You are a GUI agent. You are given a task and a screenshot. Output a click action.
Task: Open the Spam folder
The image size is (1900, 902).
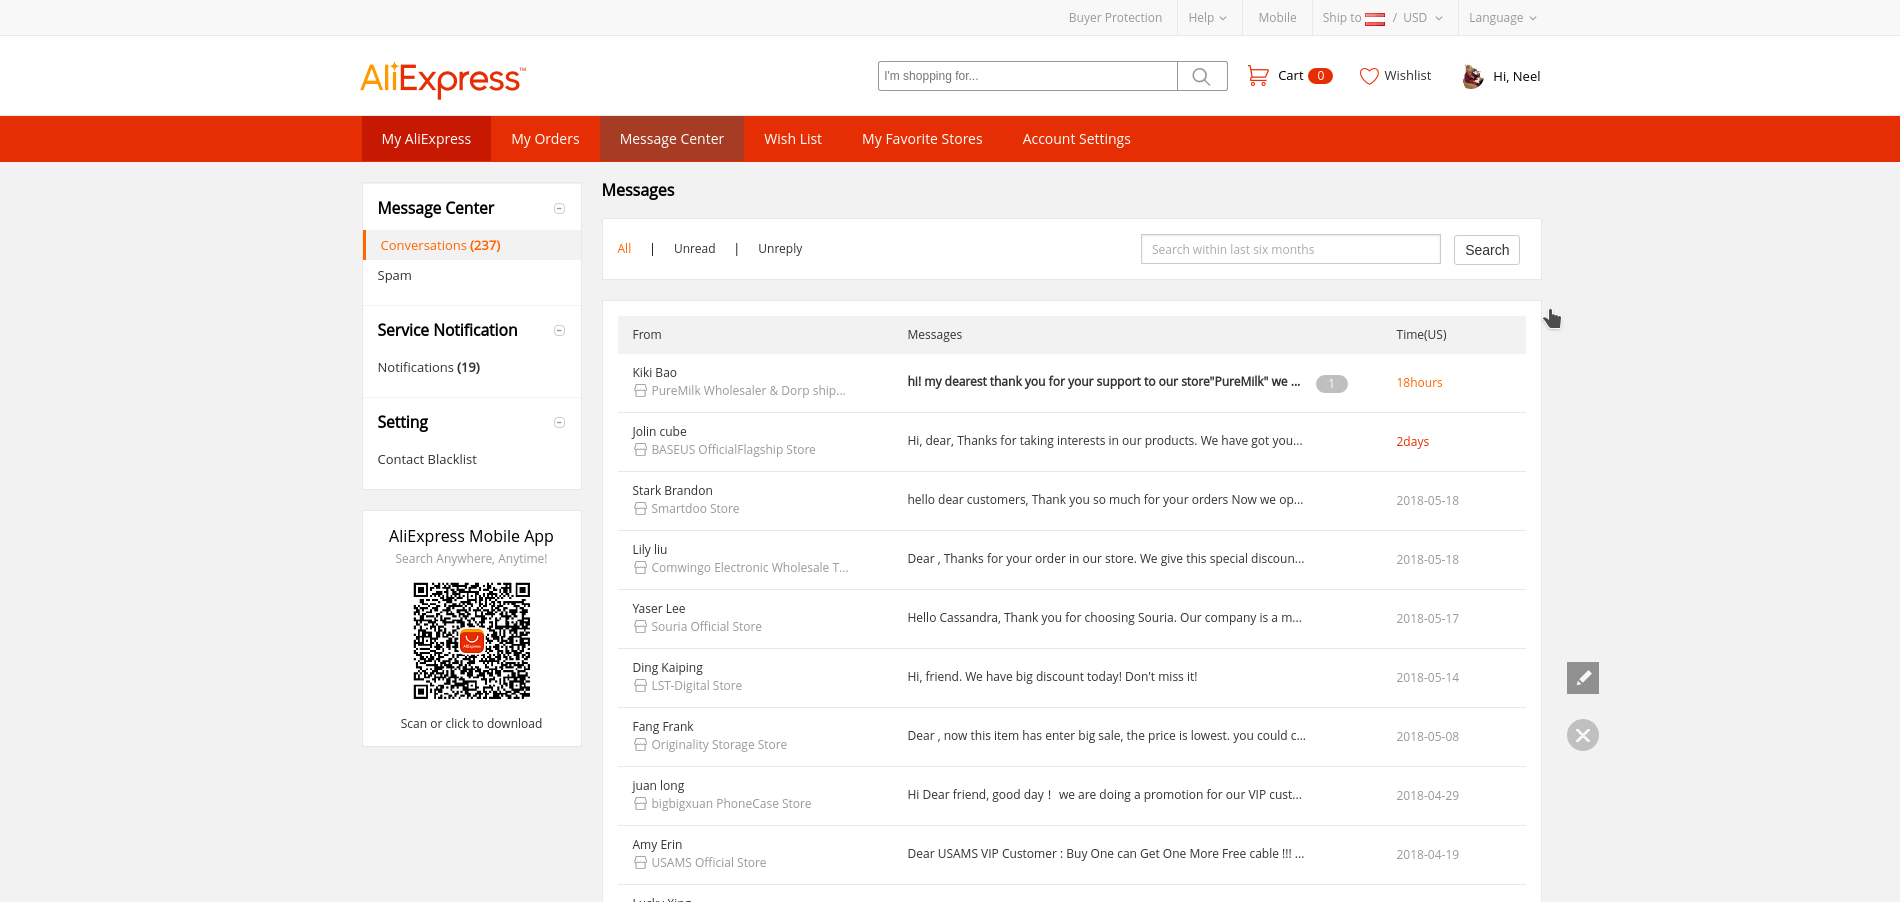coord(394,276)
